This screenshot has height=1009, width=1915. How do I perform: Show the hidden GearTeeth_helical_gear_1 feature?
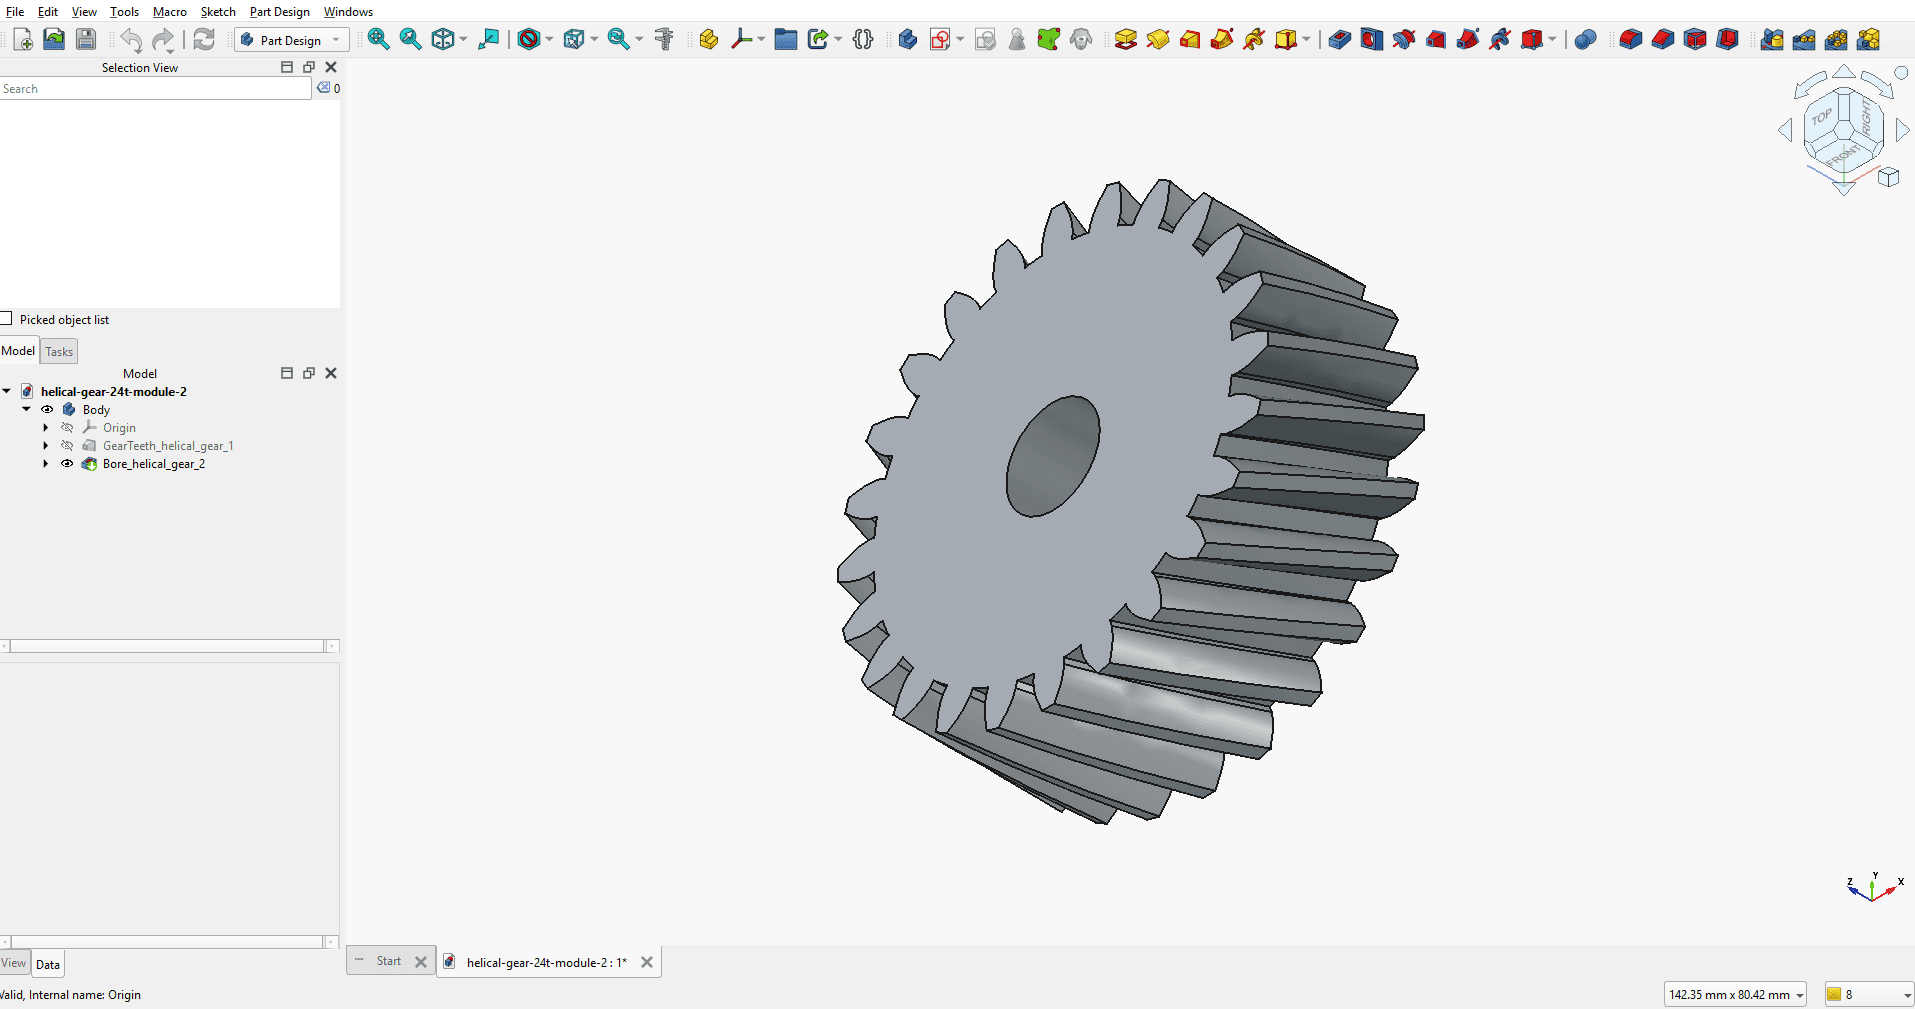pyautogui.click(x=67, y=446)
